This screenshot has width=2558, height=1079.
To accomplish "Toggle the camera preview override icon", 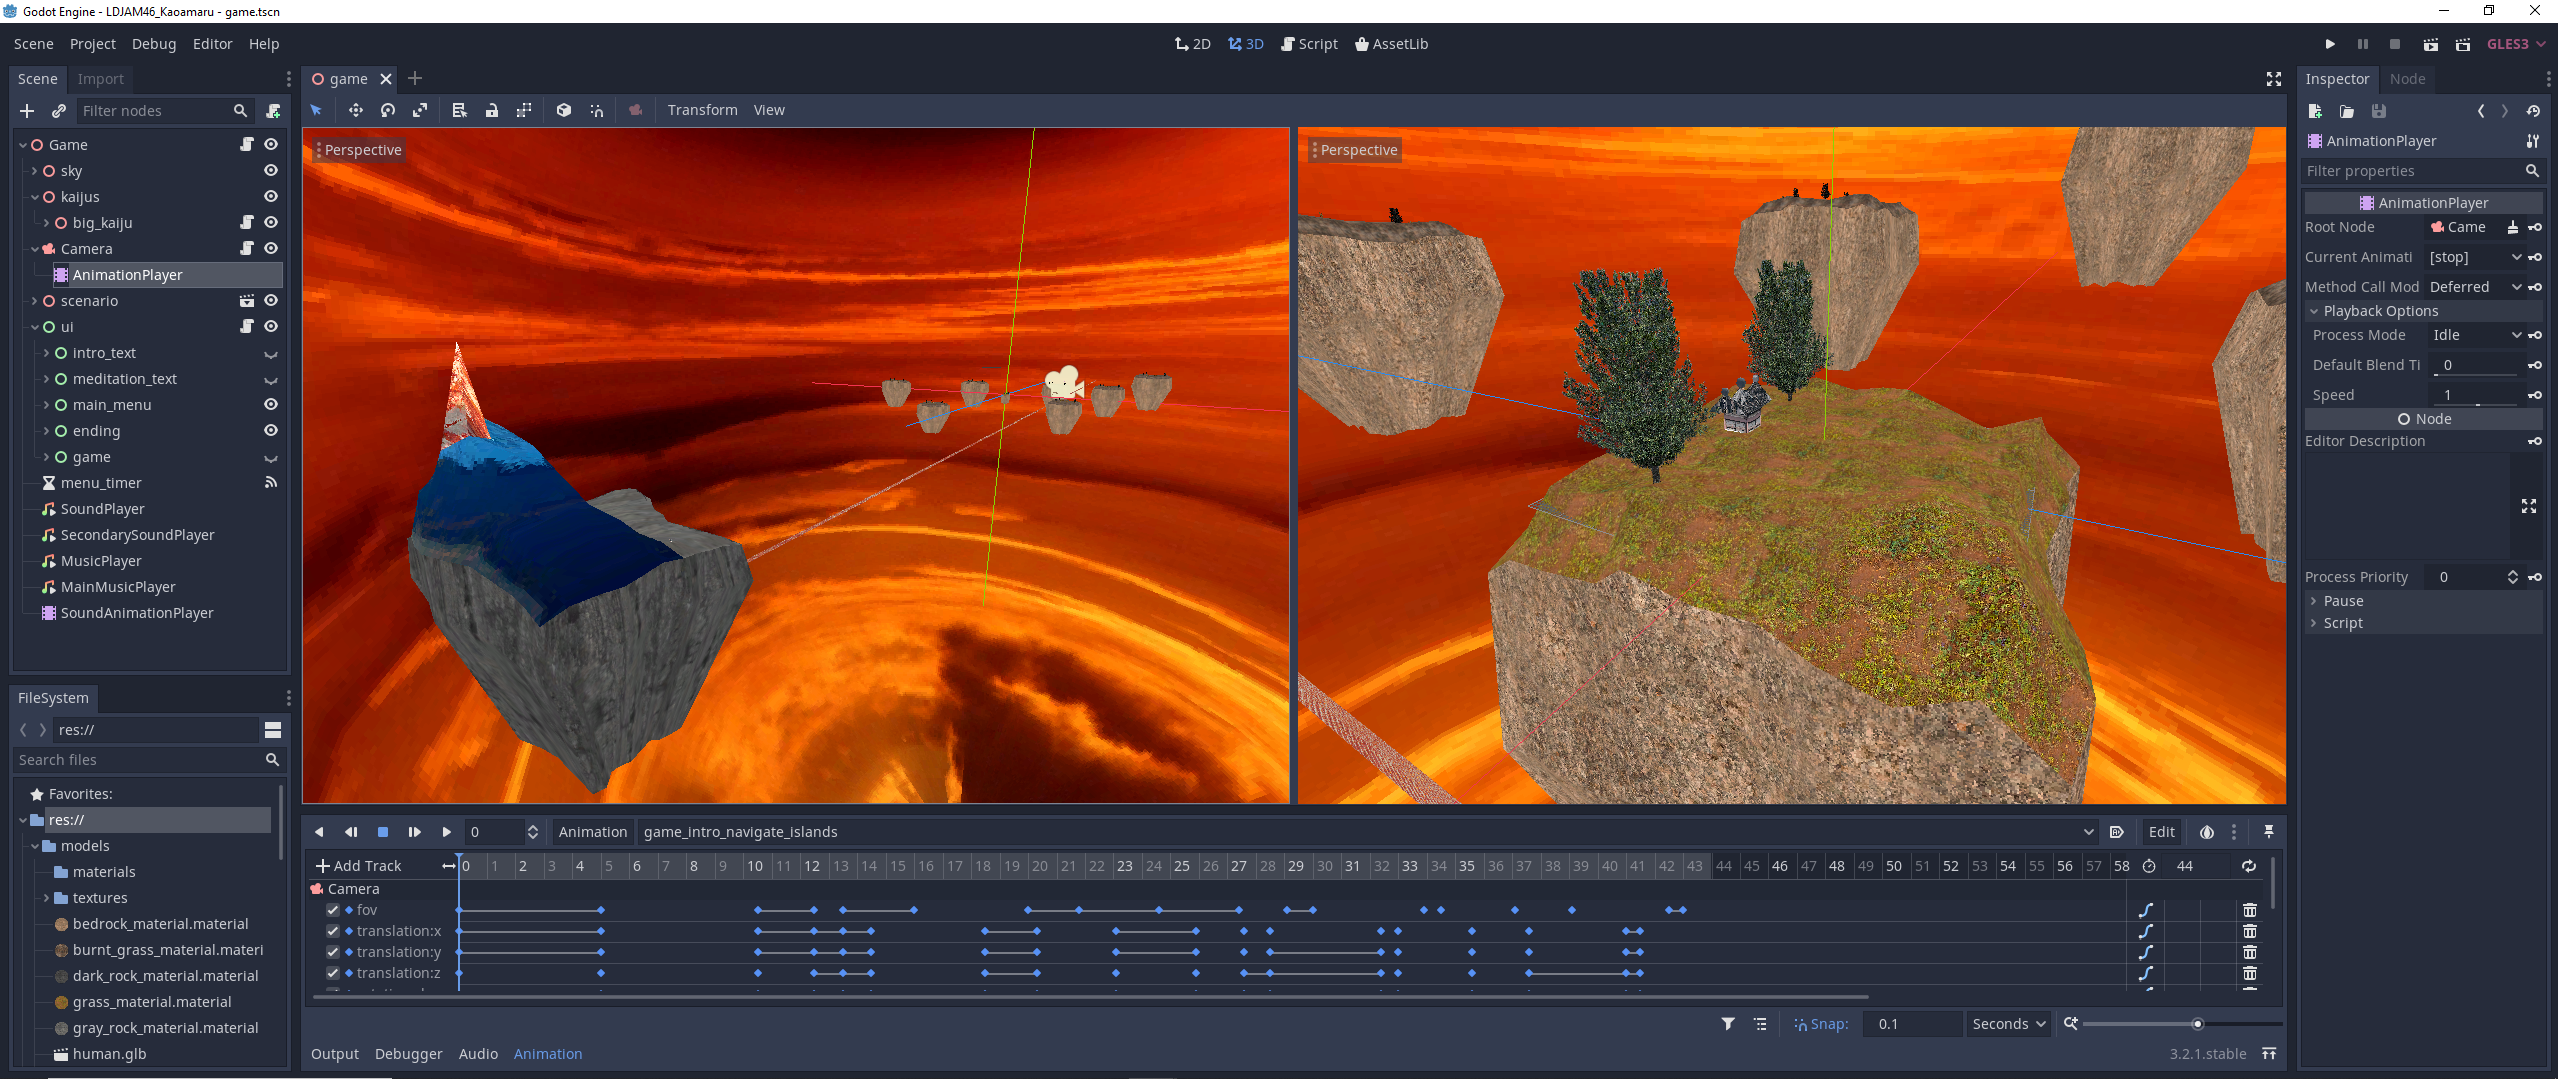I will point(635,110).
